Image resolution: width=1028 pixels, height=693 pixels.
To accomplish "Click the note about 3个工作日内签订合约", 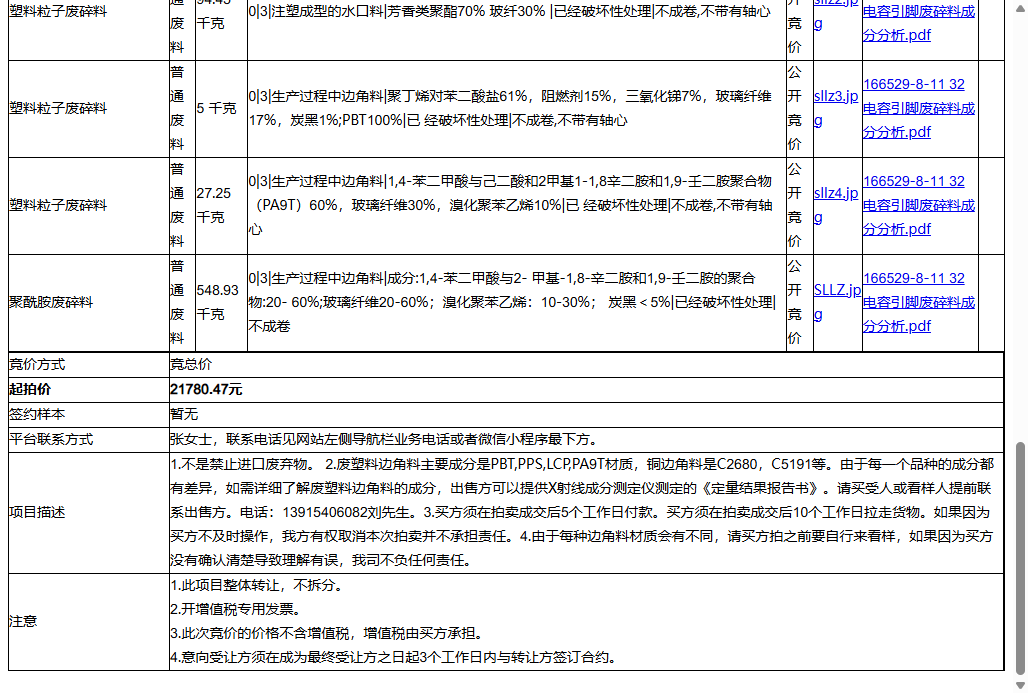I will (395, 657).
